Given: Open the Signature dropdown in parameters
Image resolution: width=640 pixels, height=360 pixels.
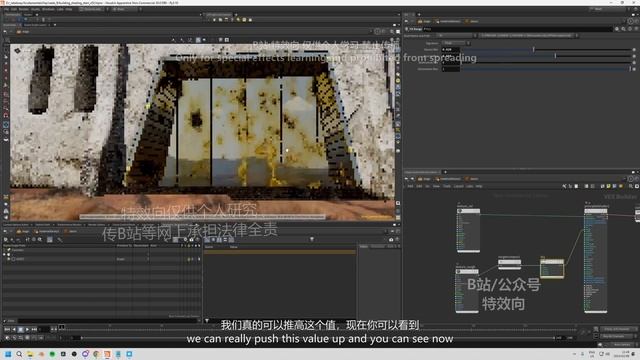Looking at the screenshot, I should click(x=456, y=43).
